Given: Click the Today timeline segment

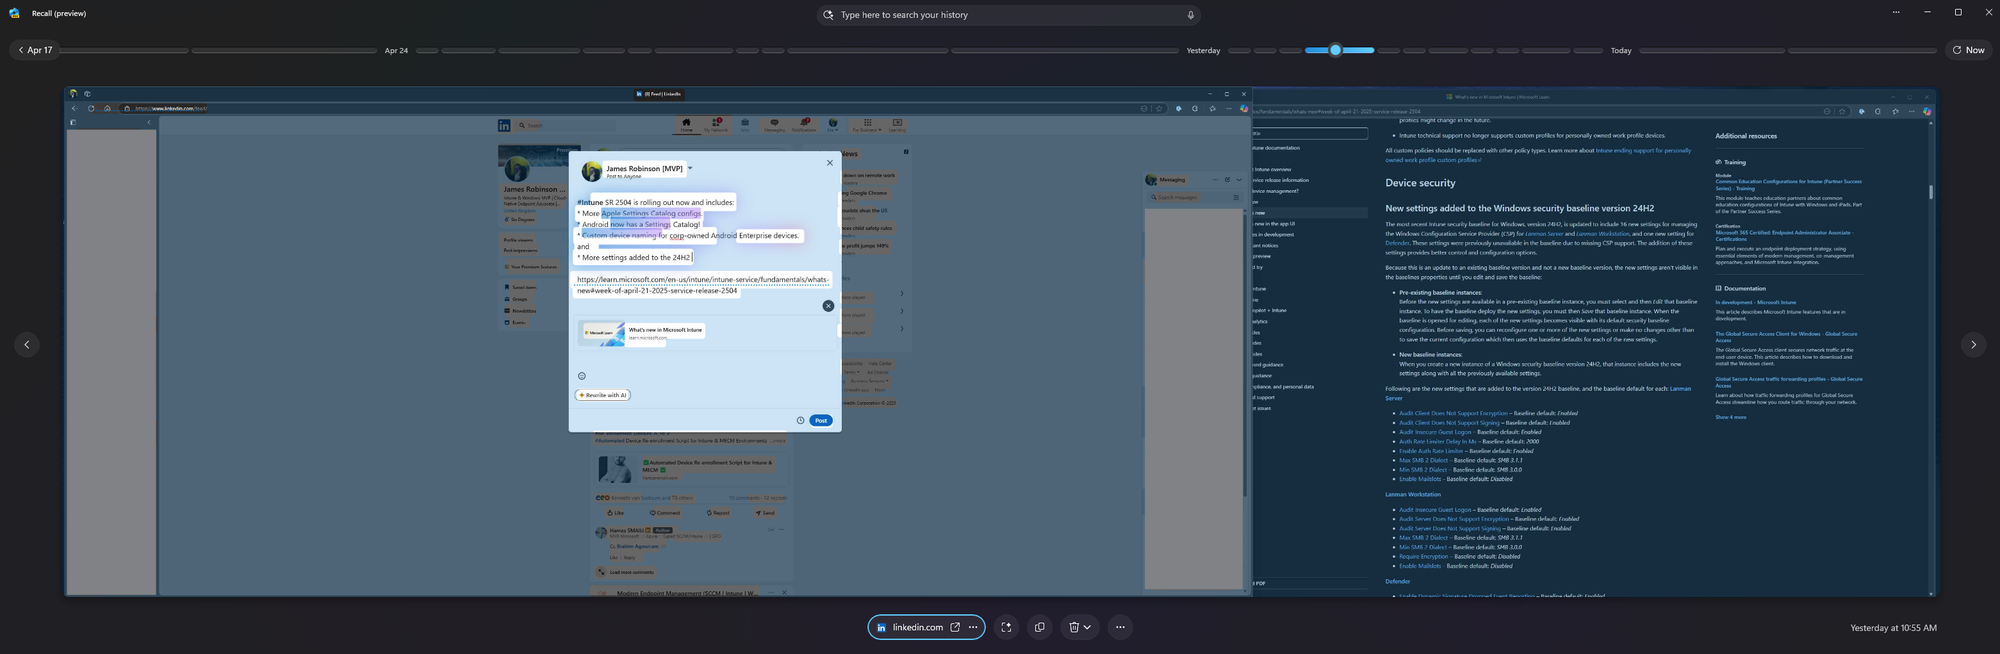Looking at the screenshot, I should [1621, 50].
